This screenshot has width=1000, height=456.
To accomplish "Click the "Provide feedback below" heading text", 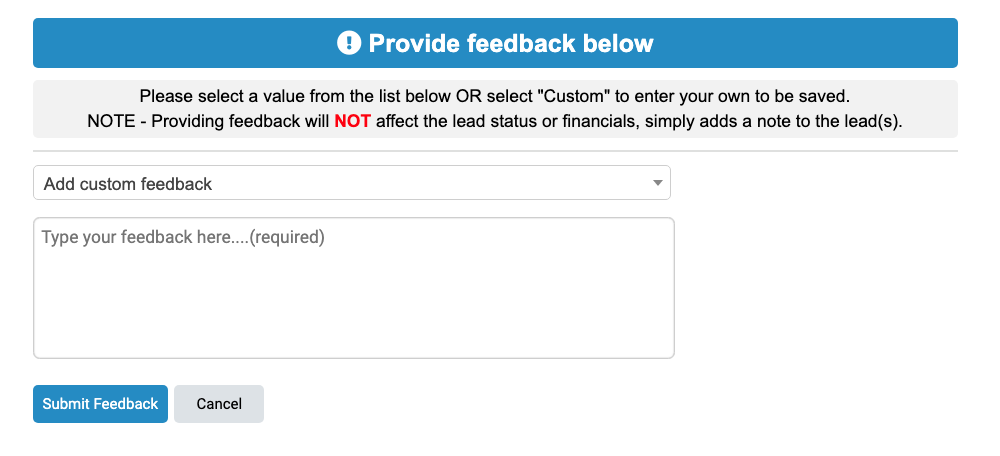I will pyautogui.click(x=511, y=43).
